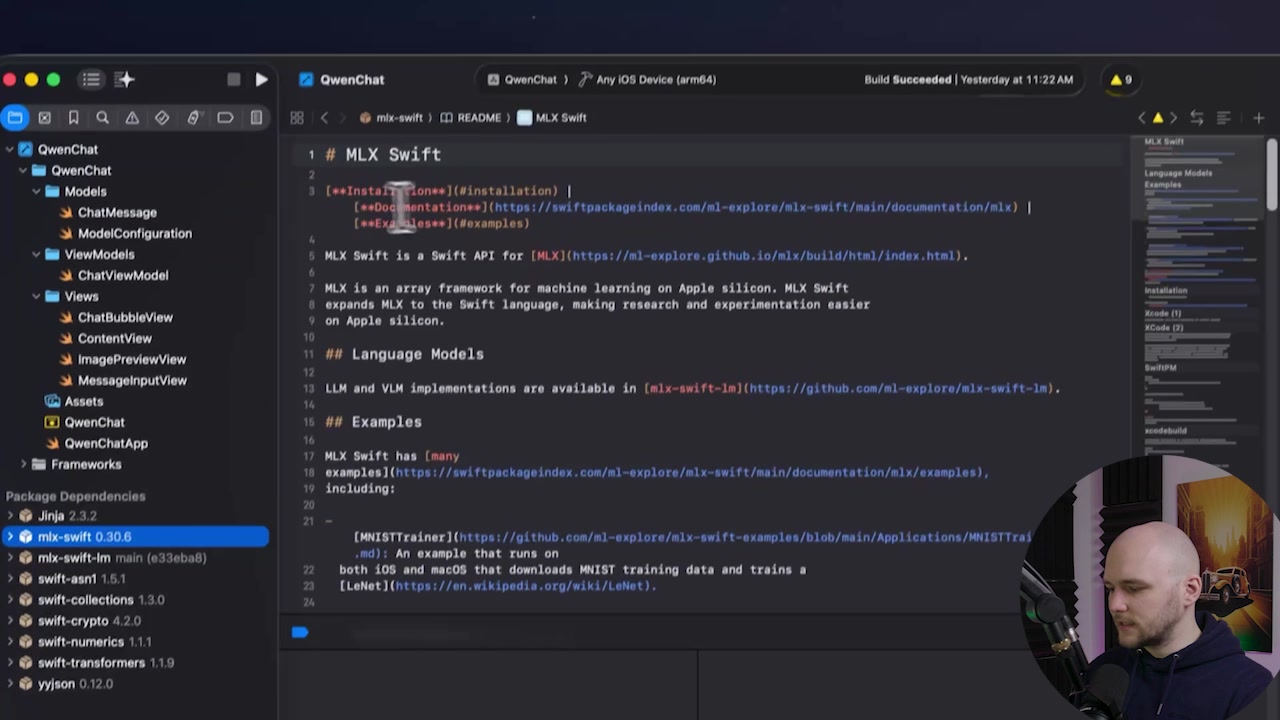
Task: Expand the Frameworks group
Action: (x=23, y=464)
